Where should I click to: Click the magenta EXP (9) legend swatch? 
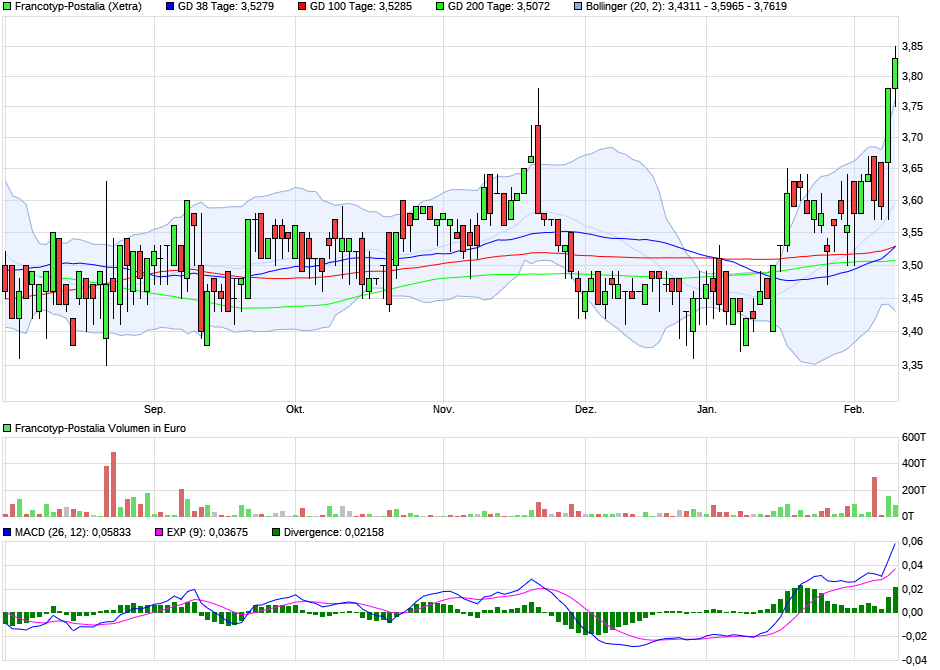159,532
